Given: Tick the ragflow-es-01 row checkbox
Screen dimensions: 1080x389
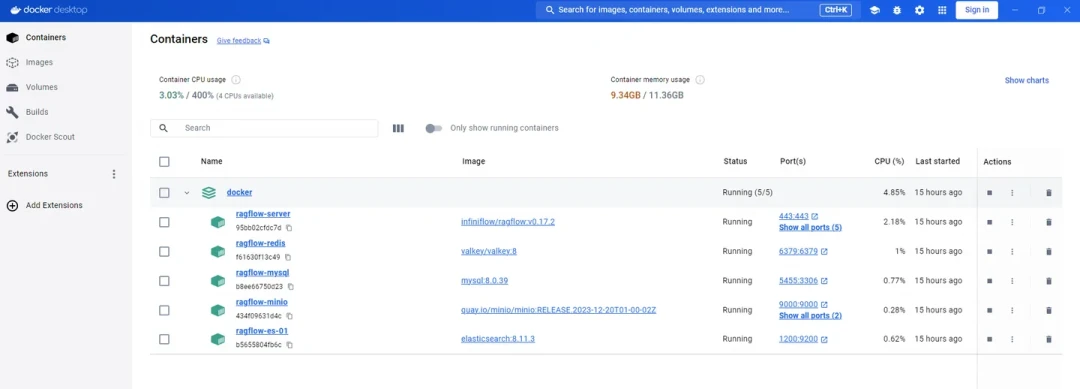Looking at the screenshot, I should click(x=164, y=339).
